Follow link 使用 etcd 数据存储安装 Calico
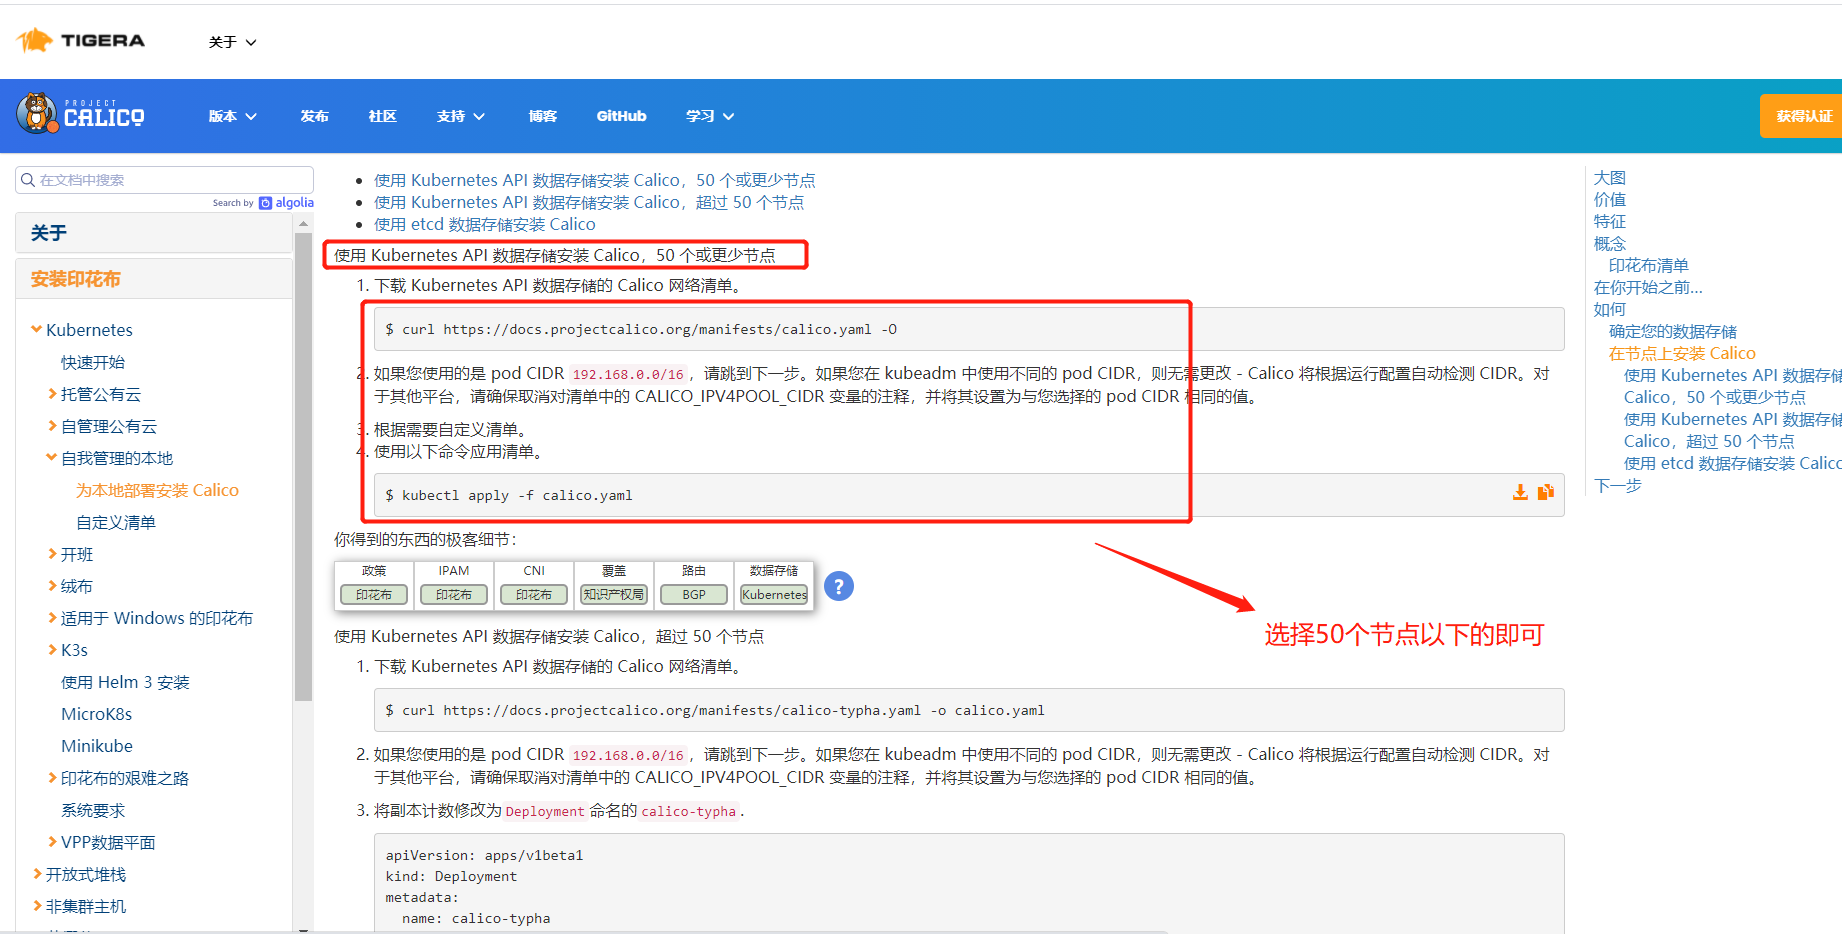This screenshot has width=1842, height=934. tap(484, 224)
